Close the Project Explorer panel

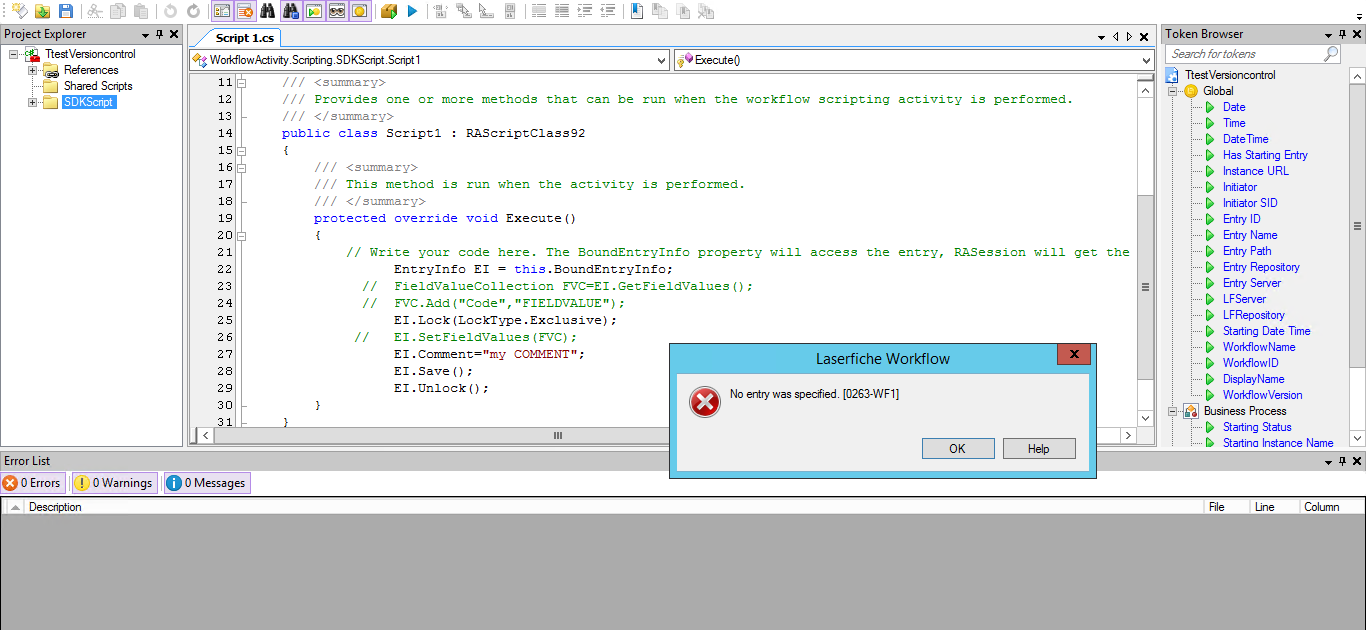(174, 34)
